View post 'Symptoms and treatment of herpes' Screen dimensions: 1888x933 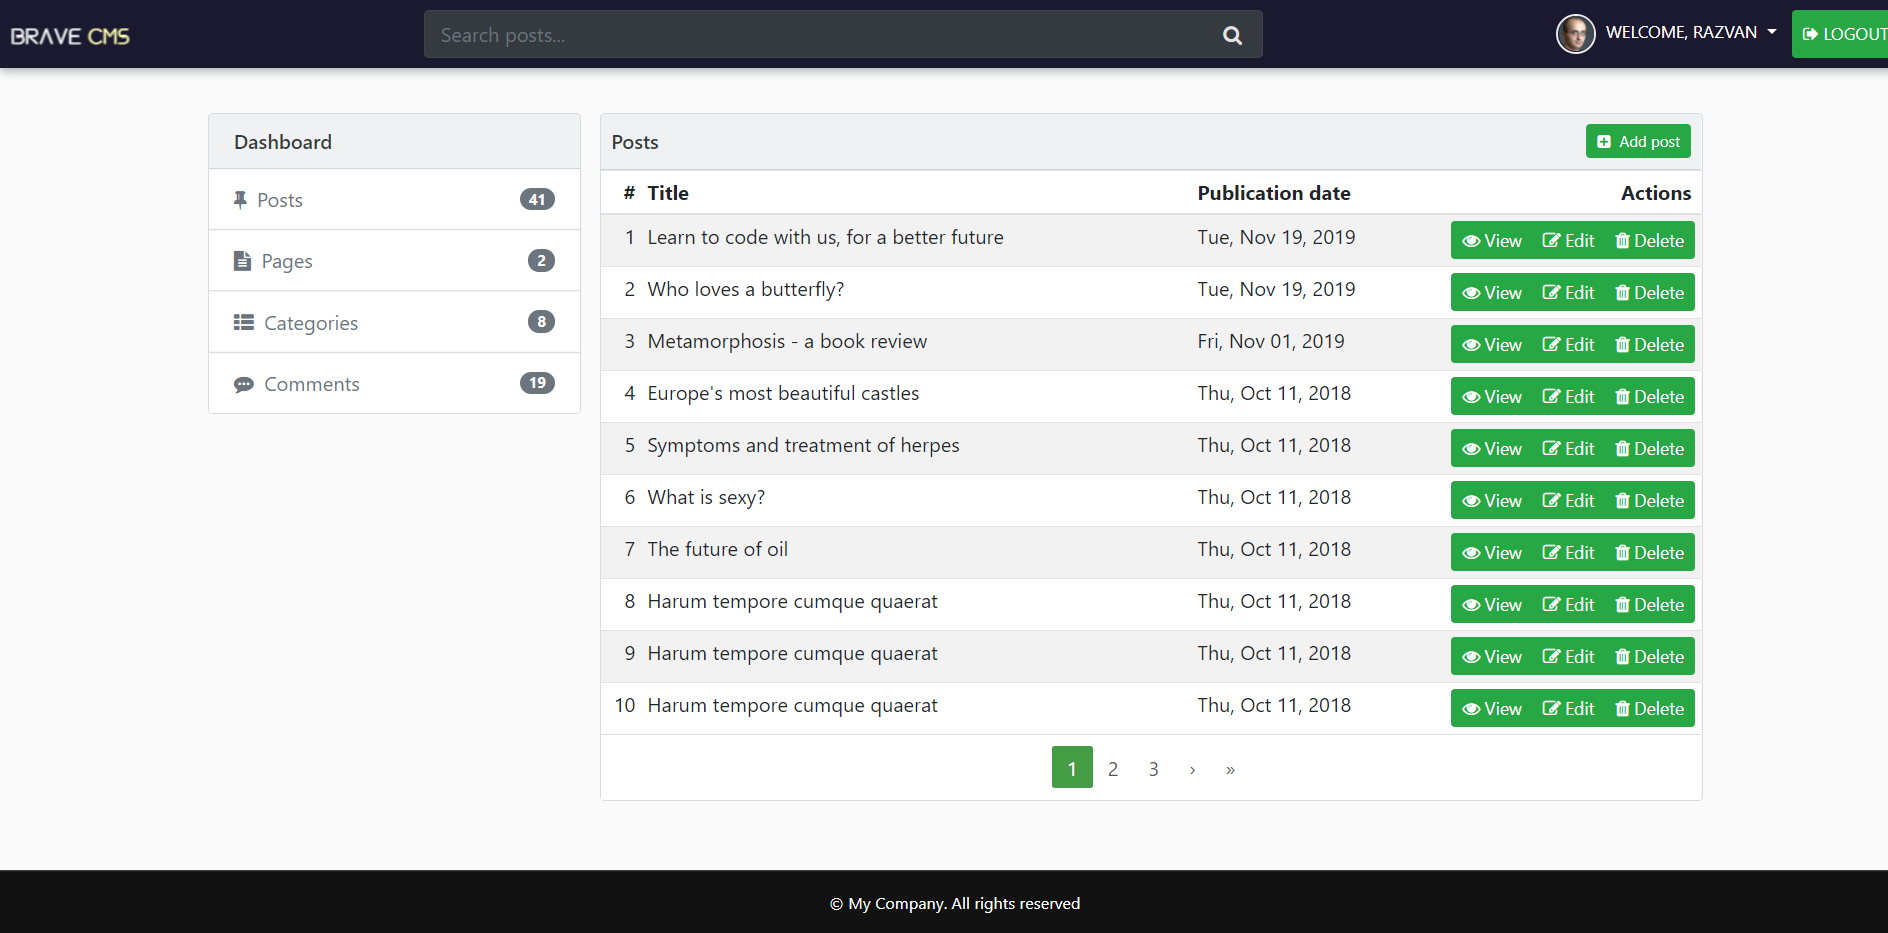point(1491,448)
